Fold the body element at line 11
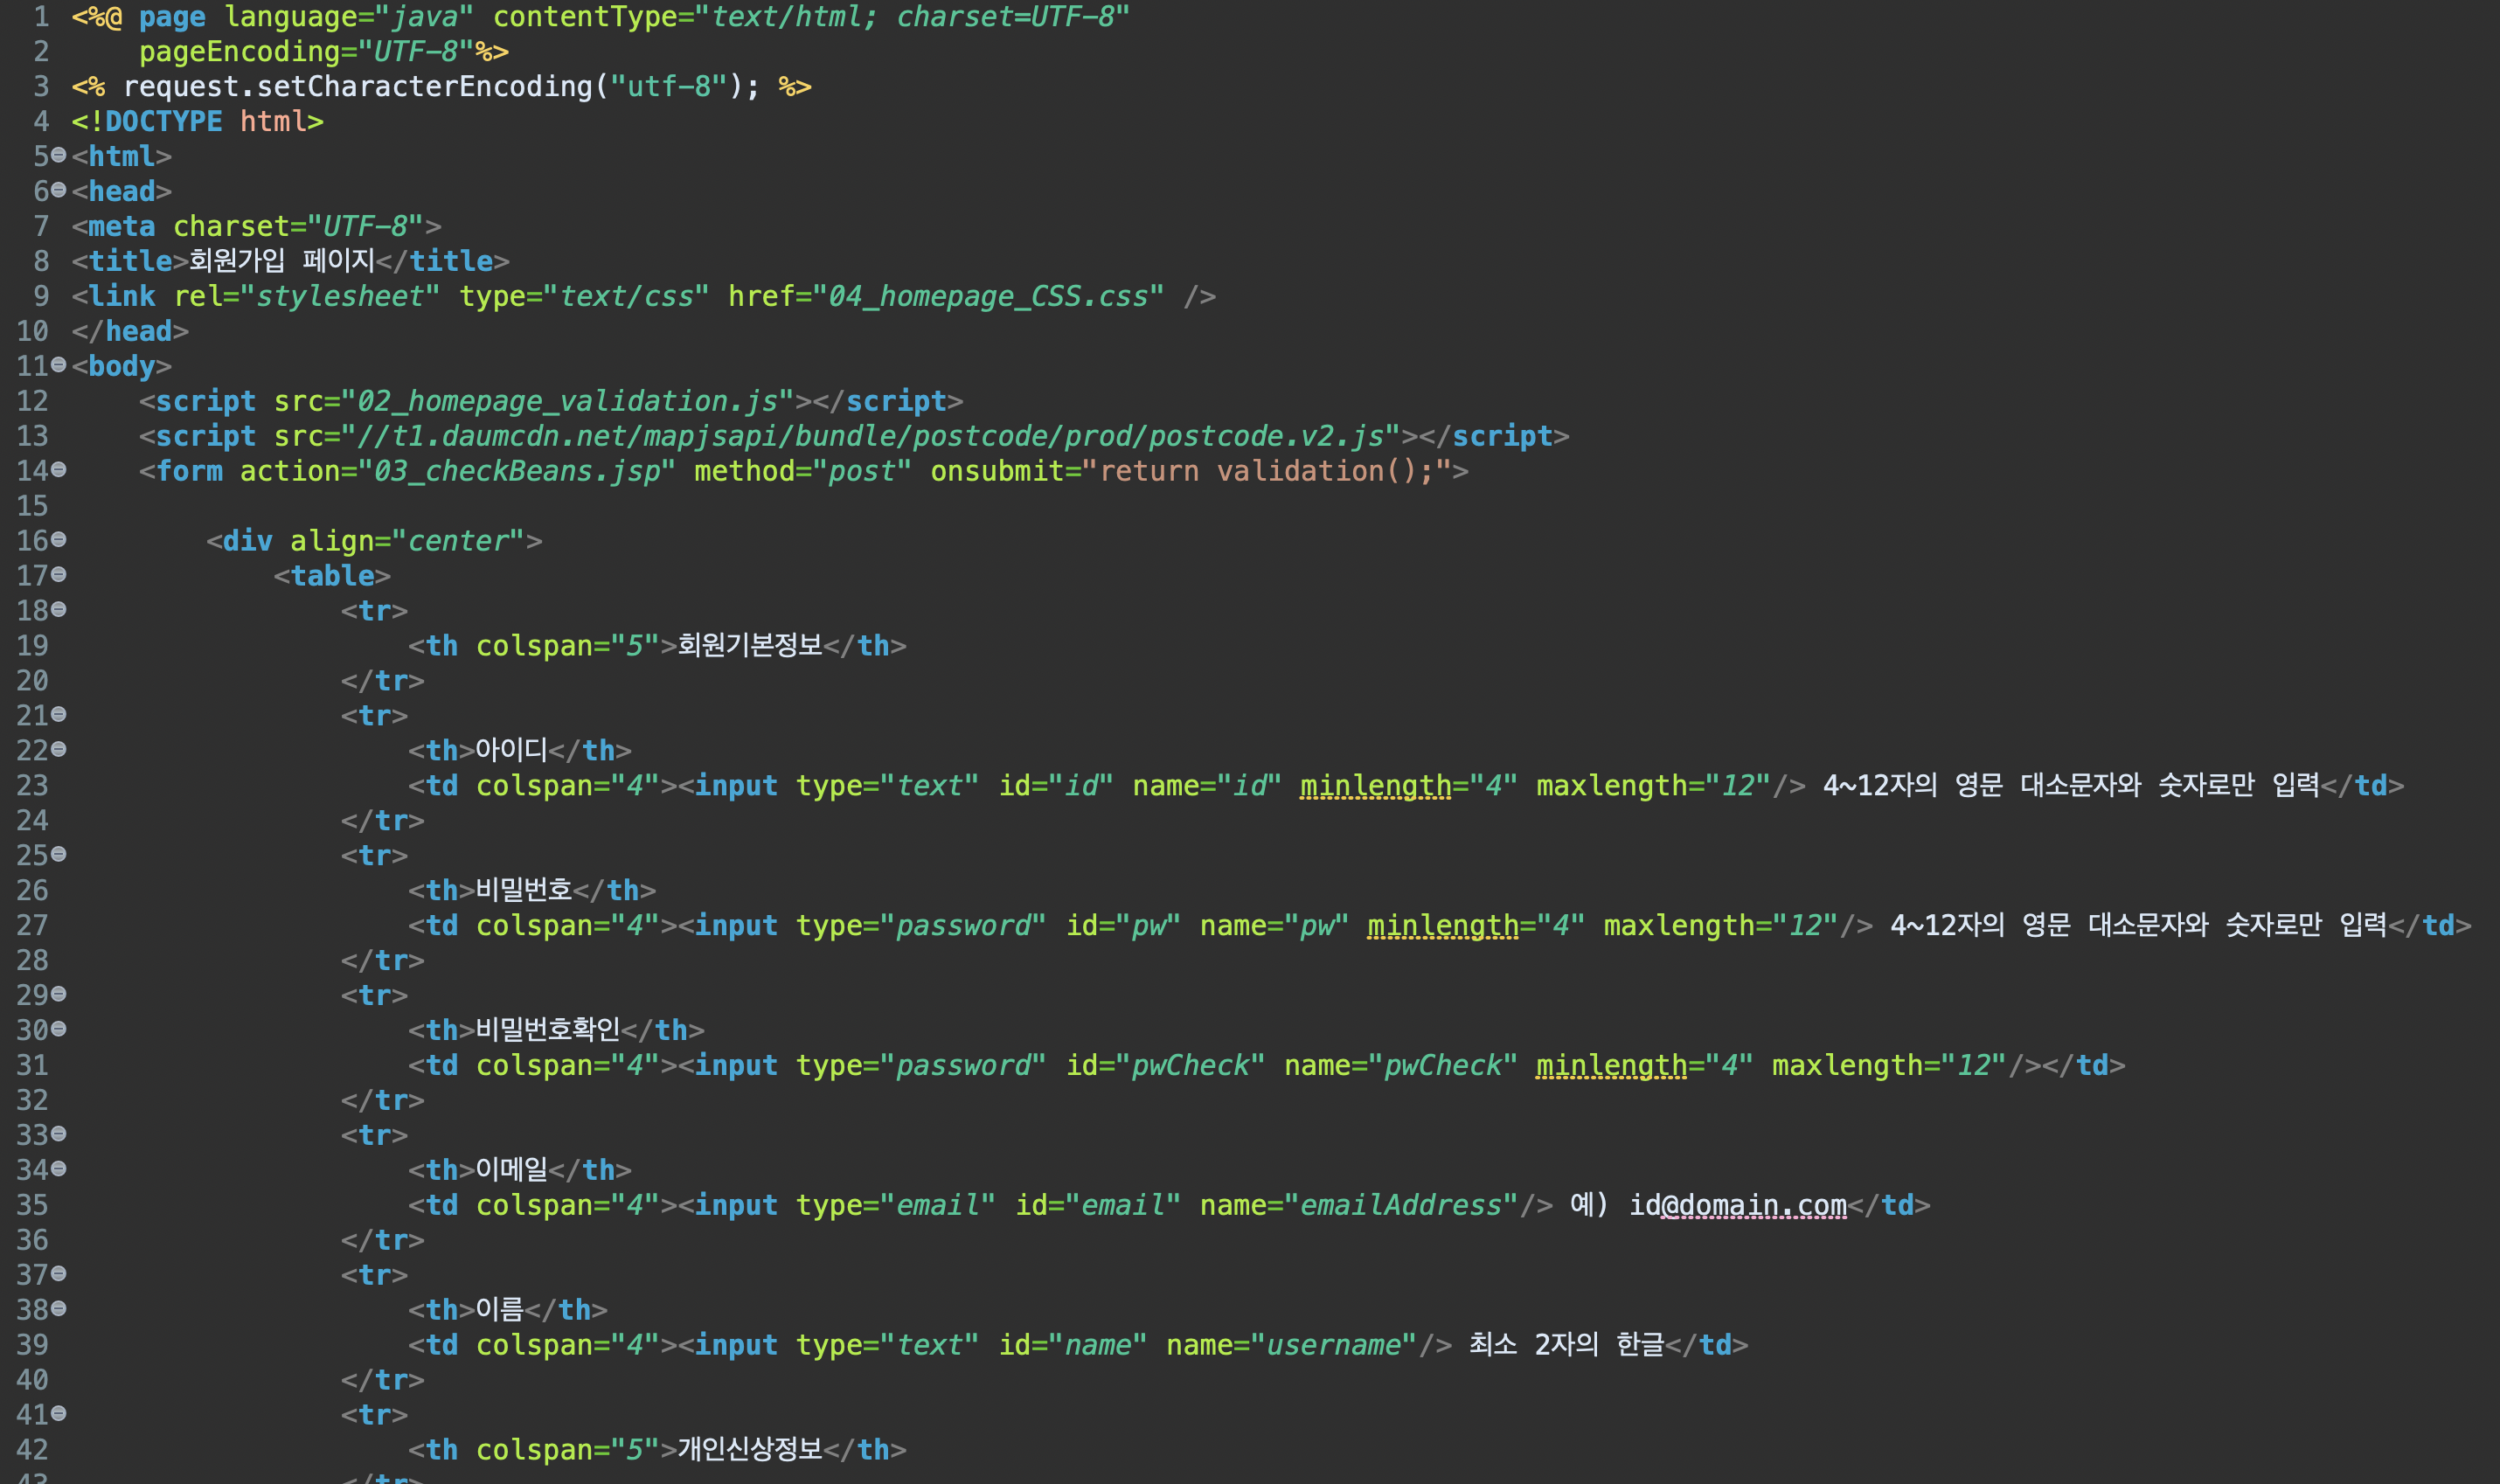This screenshot has height=1484, width=2500. (x=58, y=365)
